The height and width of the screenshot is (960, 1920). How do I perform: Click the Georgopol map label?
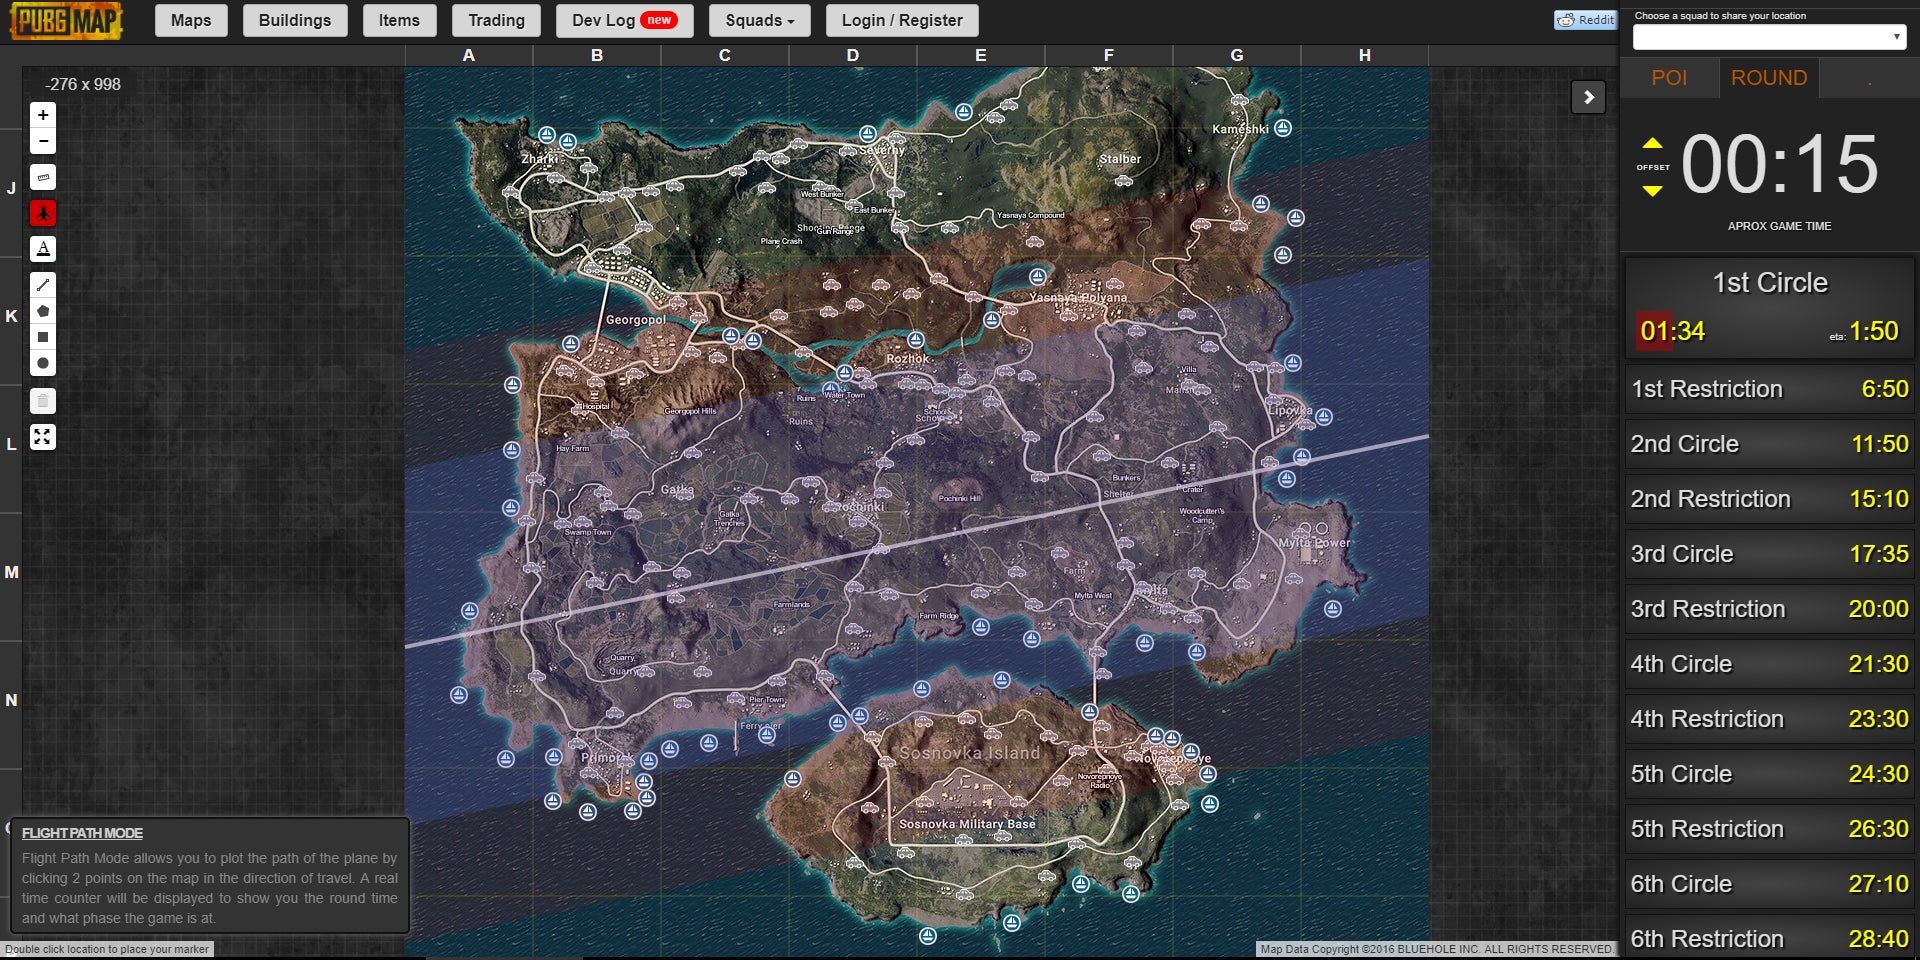635,320
